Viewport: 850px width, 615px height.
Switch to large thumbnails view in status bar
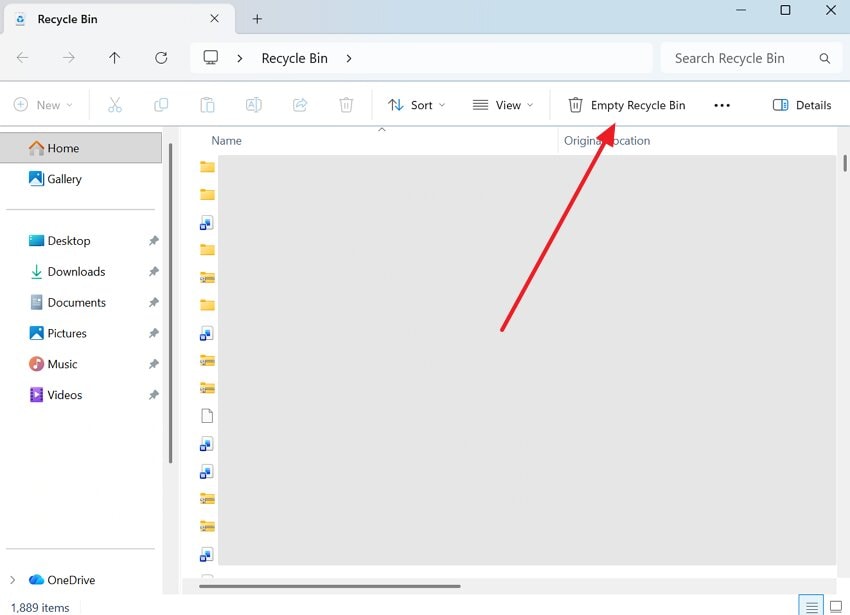[x=836, y=606]
